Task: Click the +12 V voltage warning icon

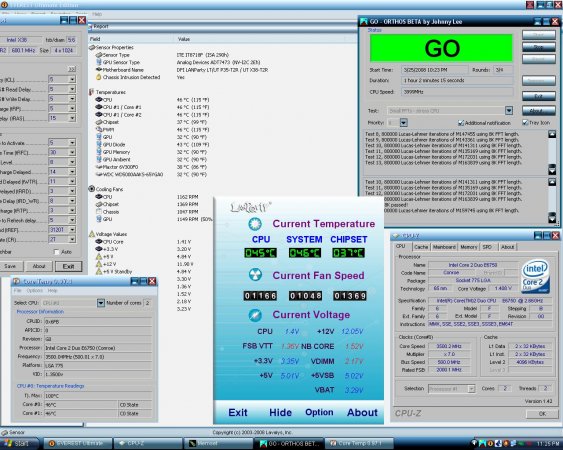Action: pyautogui.click(x=99, y=264)
